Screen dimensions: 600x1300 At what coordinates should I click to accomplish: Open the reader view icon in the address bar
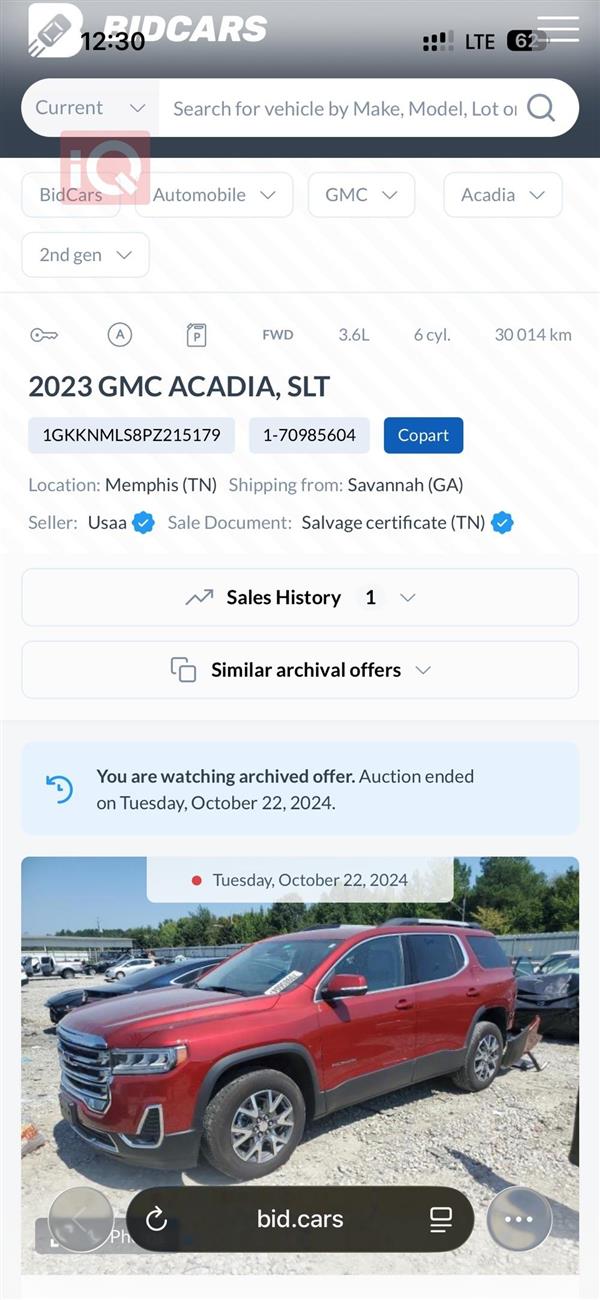(441, 1219)
